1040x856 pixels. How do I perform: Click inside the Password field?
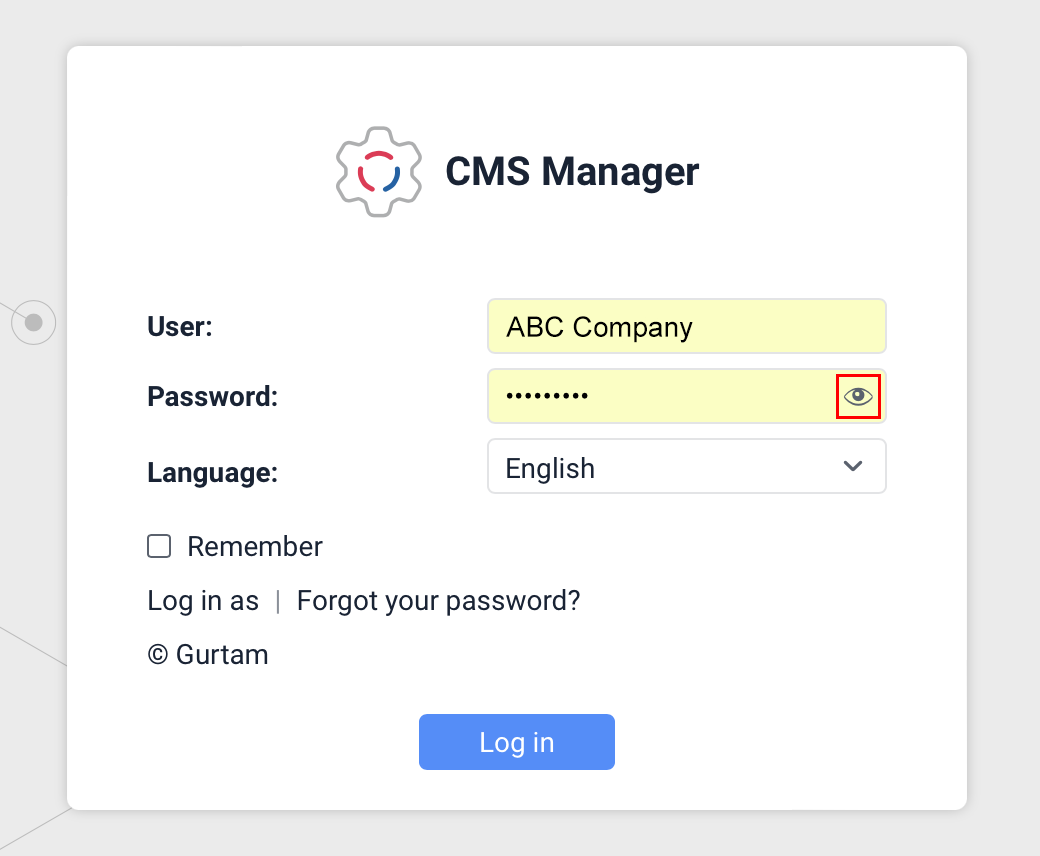coord(660,396)
